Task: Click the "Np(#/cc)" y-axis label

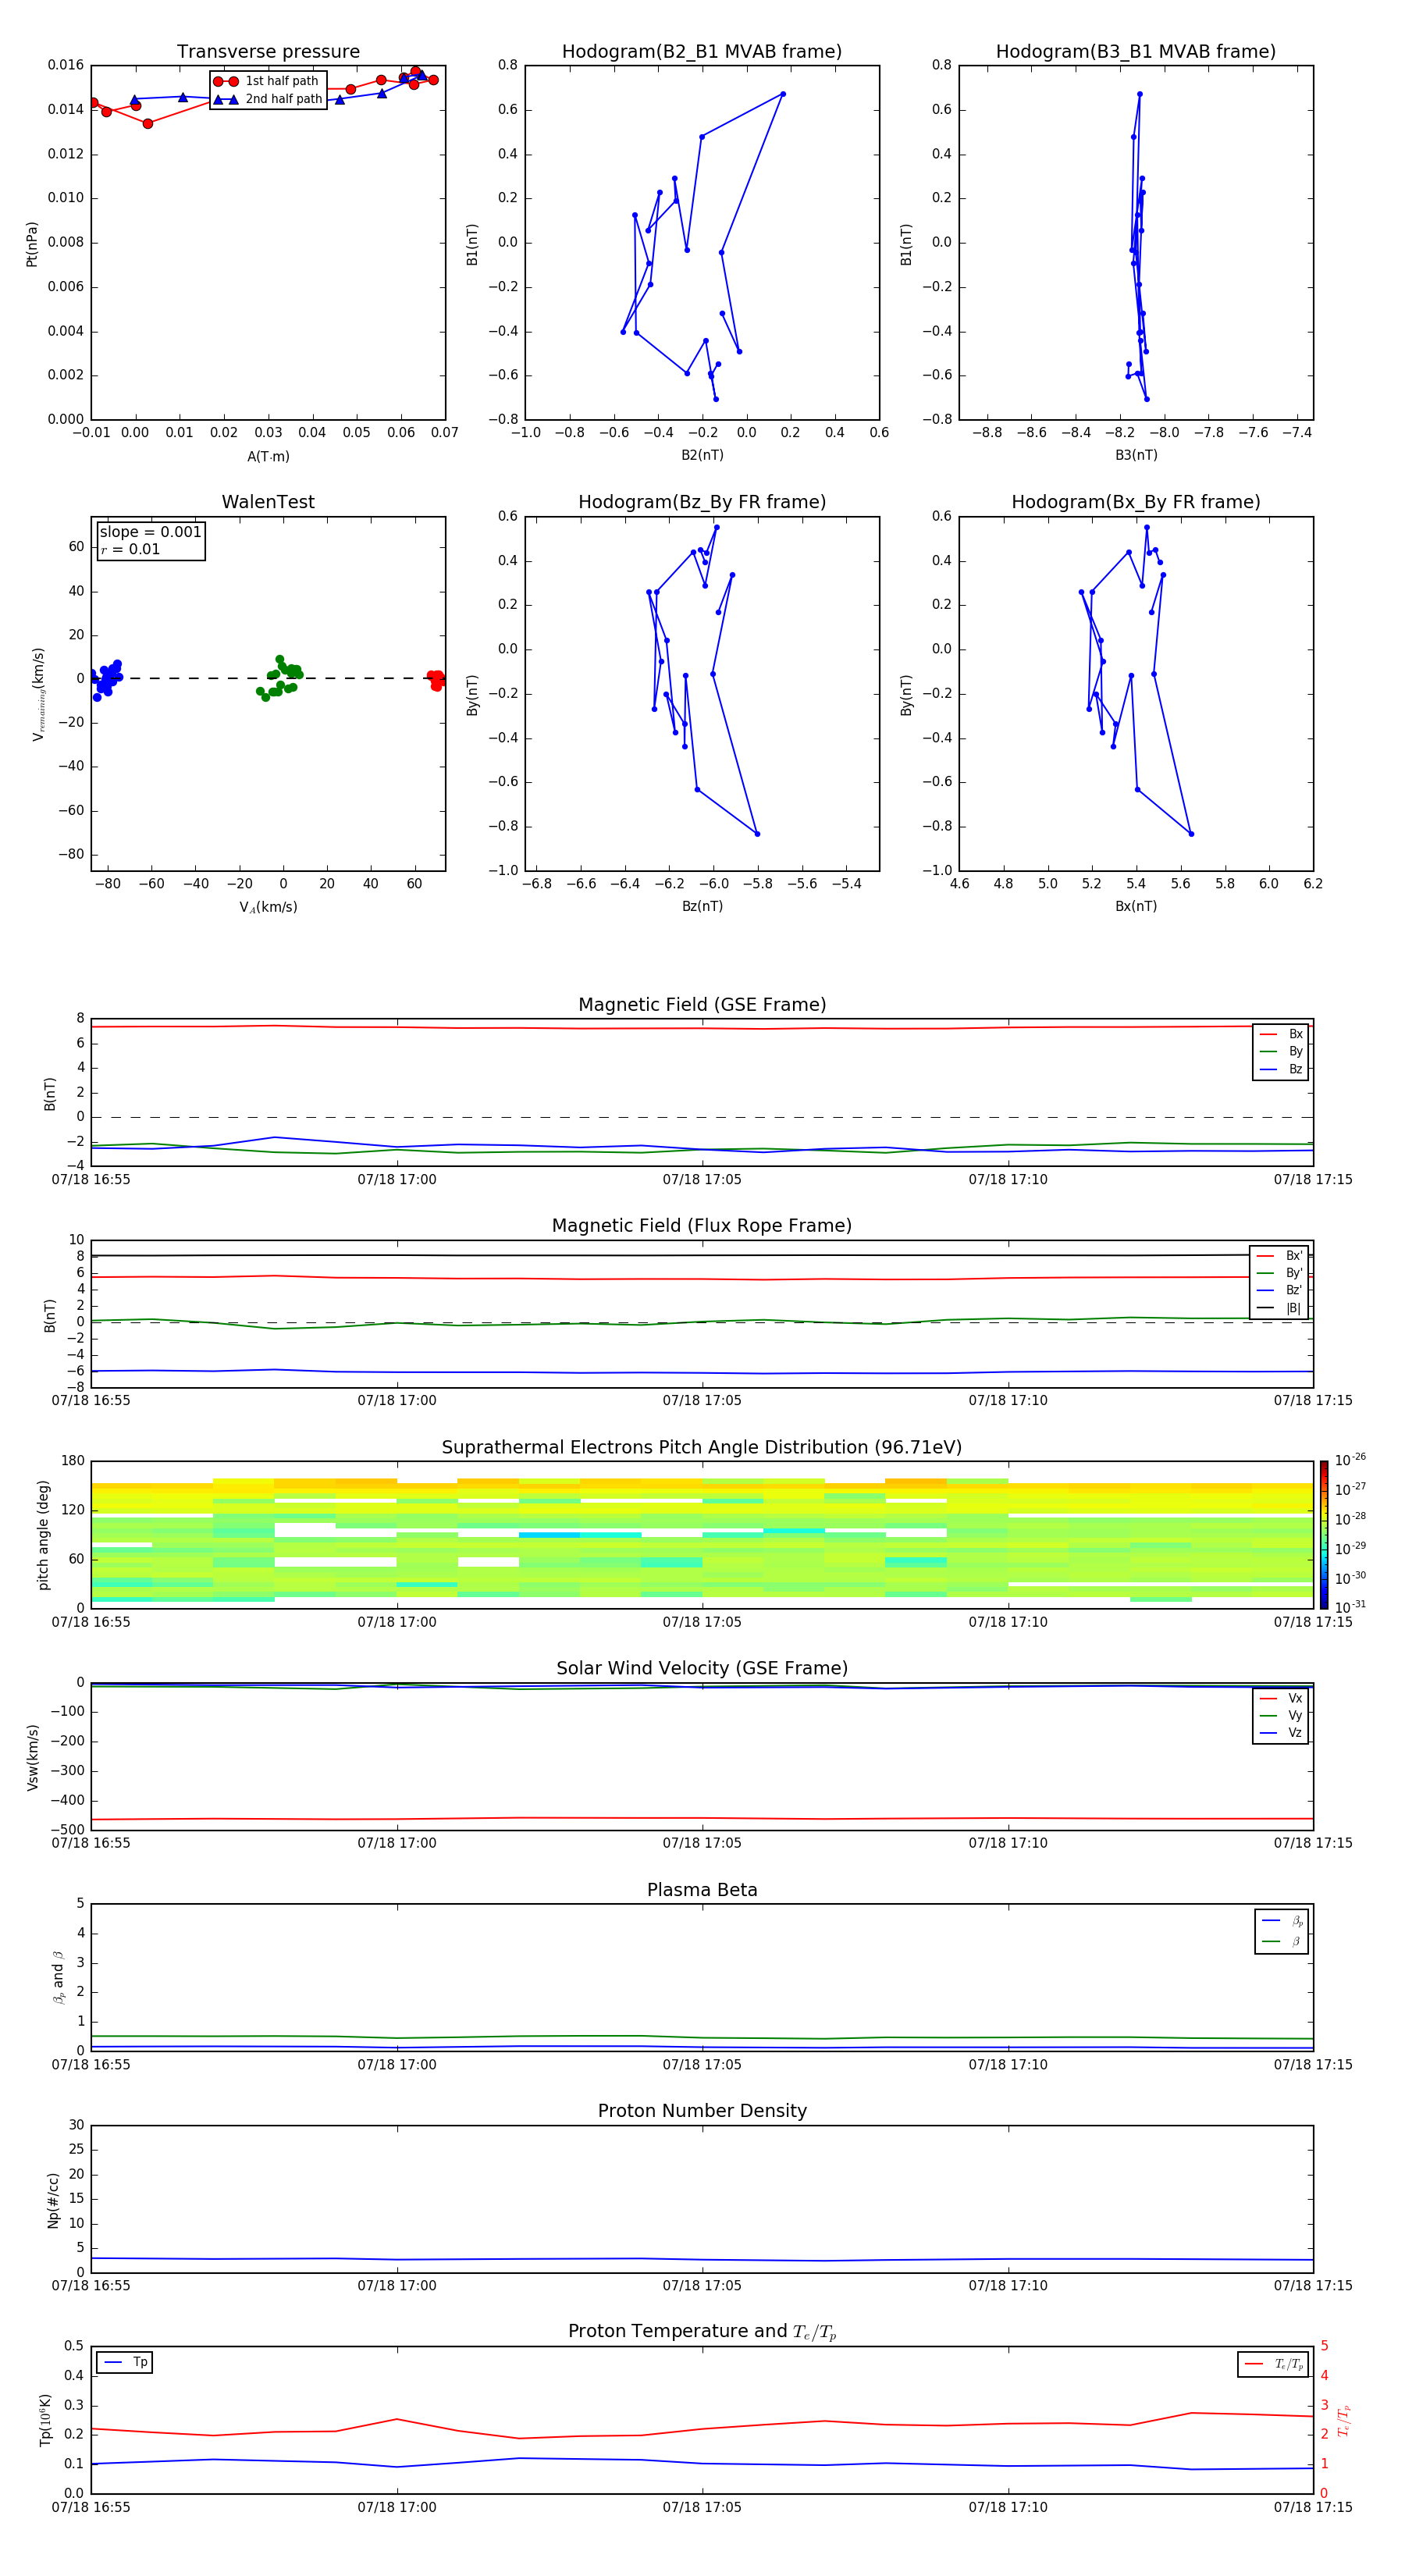Action: (x=53, y=2200)
